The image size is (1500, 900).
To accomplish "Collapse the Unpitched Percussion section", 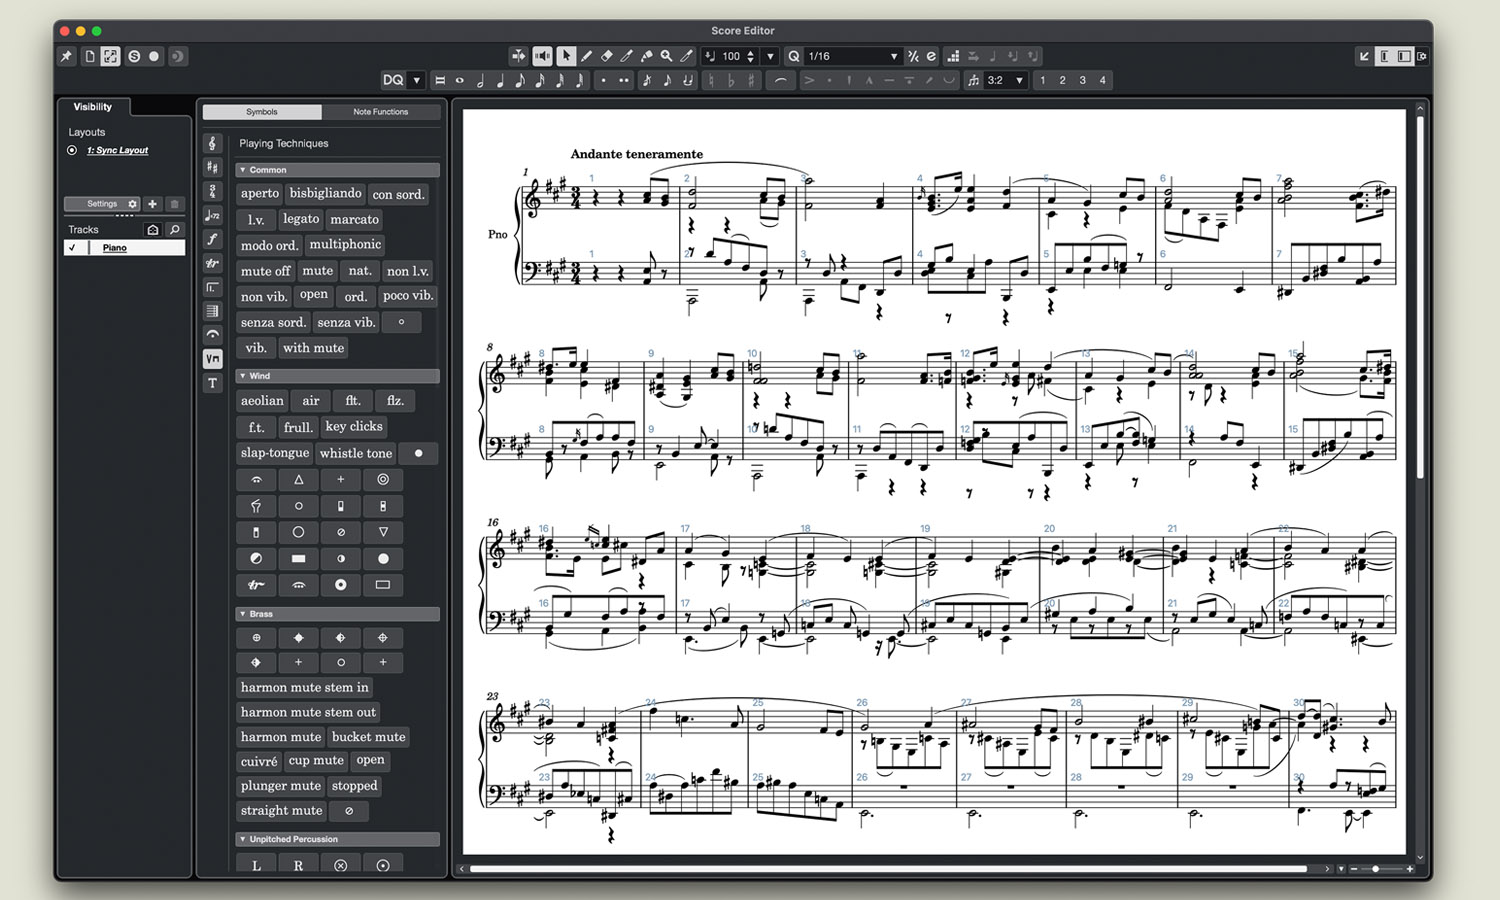I will tap(242, 839).
